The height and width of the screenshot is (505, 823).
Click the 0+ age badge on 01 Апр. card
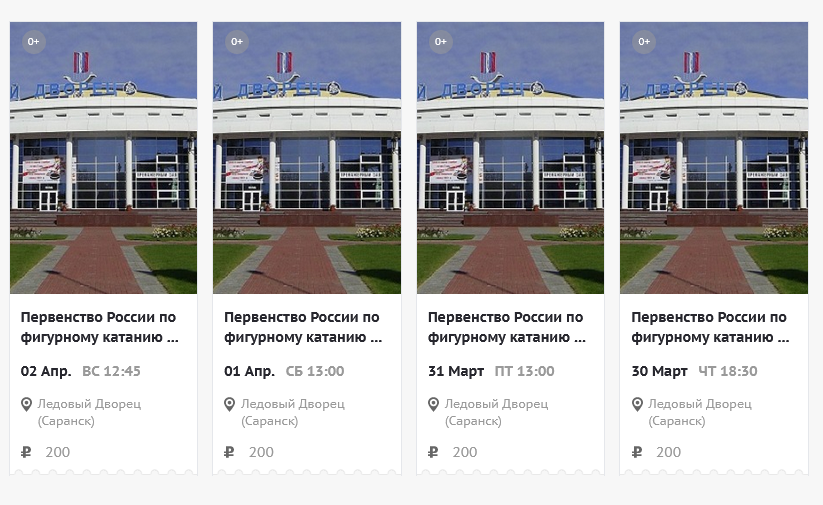pos(237,41)
